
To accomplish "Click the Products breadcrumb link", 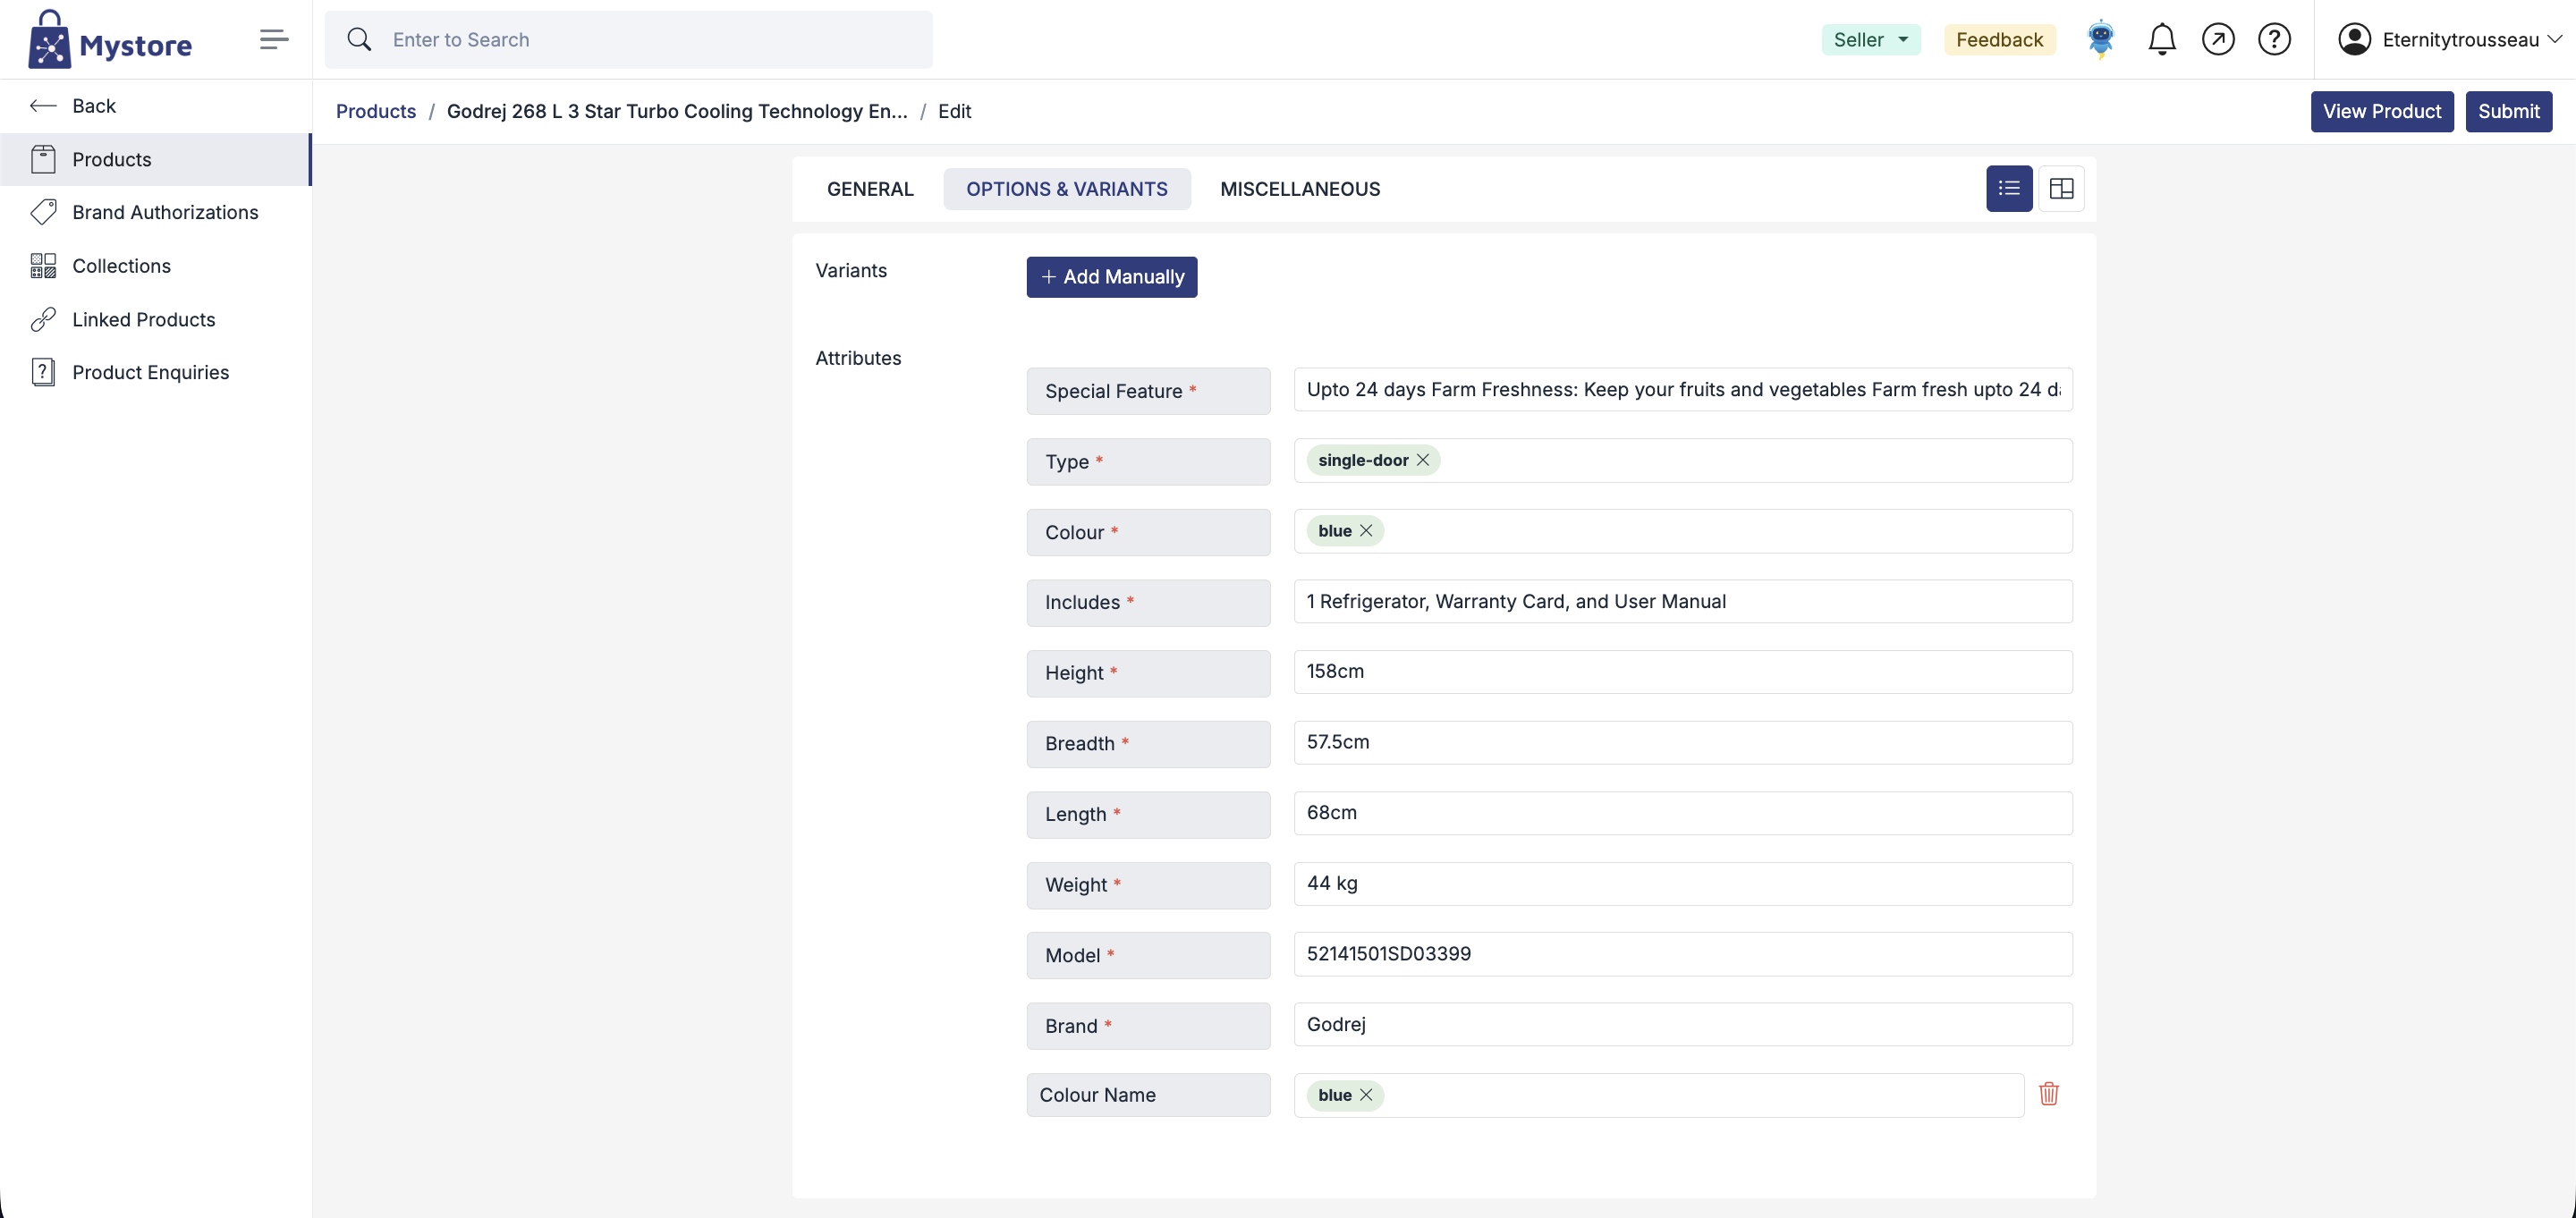I will pos(375,111).
